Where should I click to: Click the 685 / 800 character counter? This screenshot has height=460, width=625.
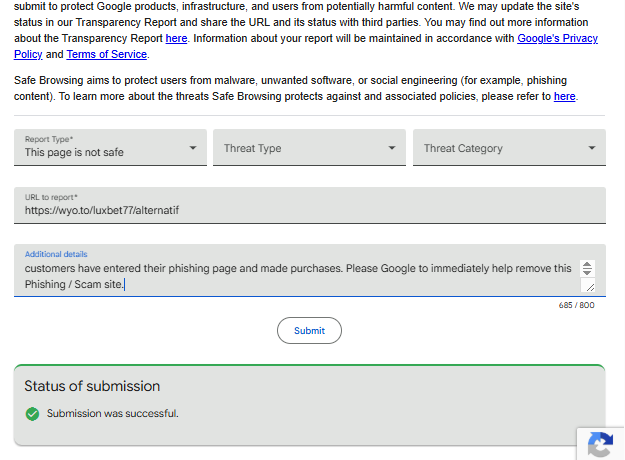tap(576, 305)
